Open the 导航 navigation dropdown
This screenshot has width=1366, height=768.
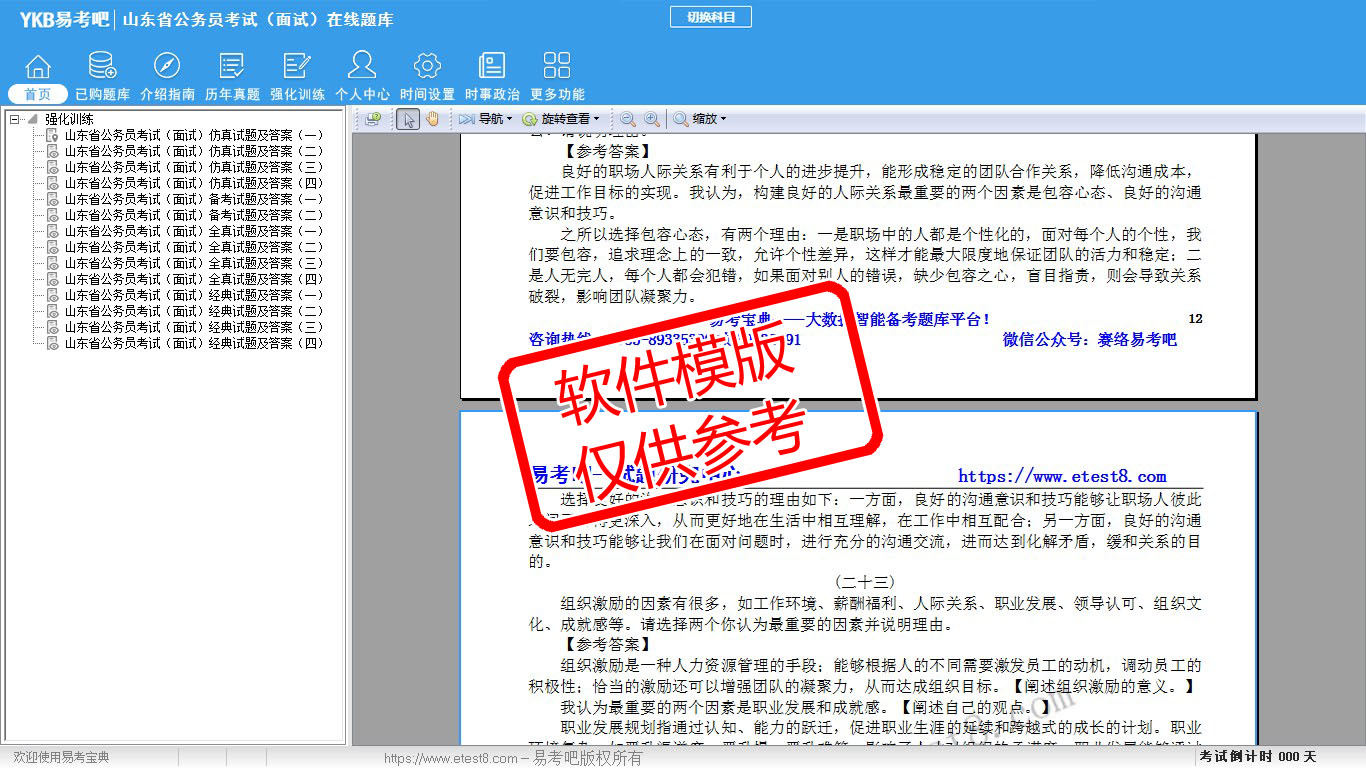[x=486, y=119]
